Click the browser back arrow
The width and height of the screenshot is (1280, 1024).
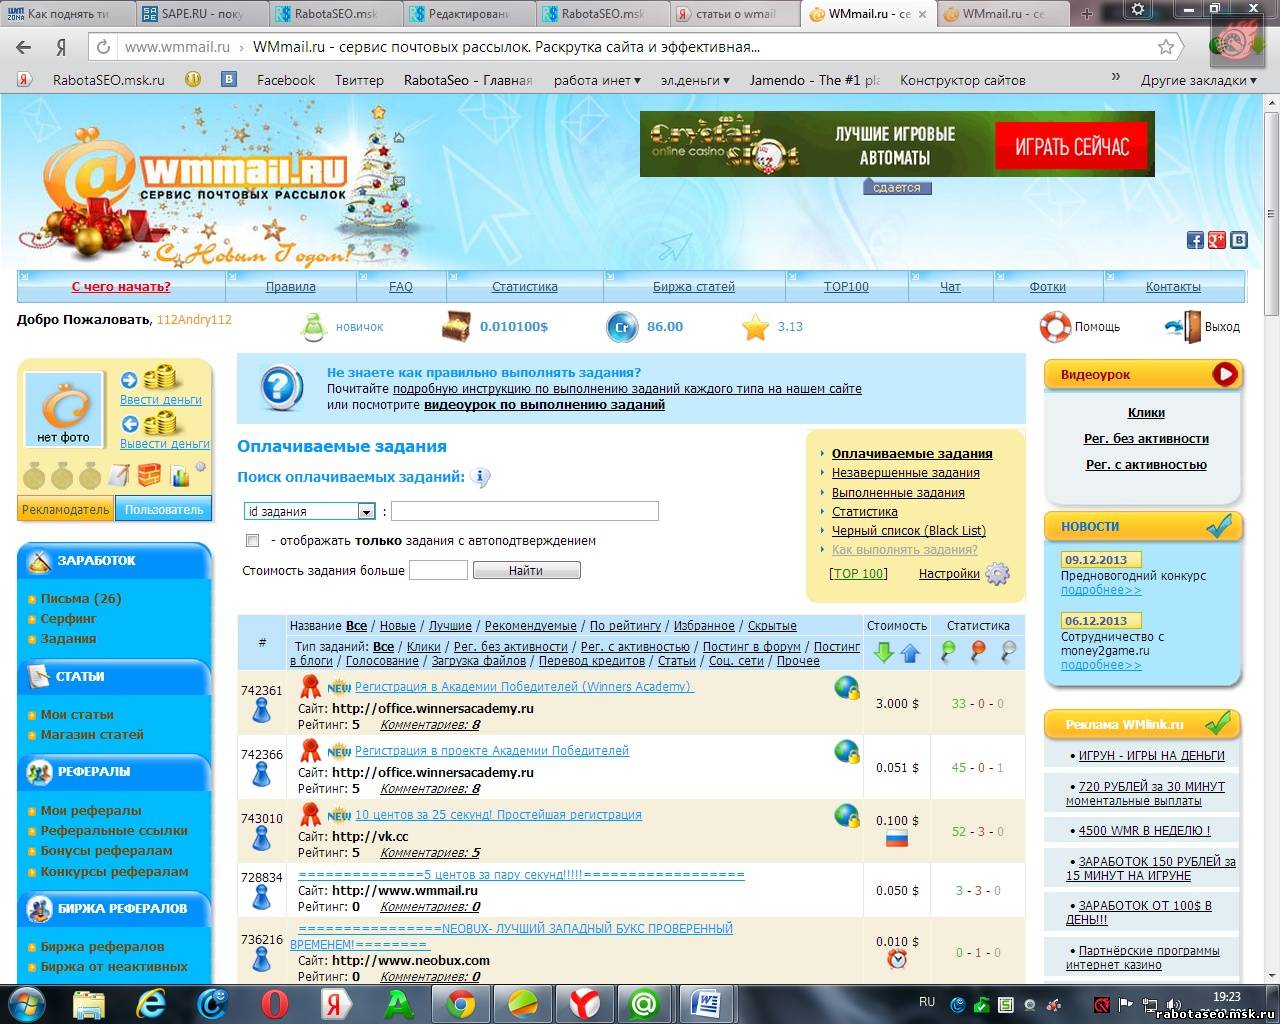pyautogui.click(x=24, y=47)
